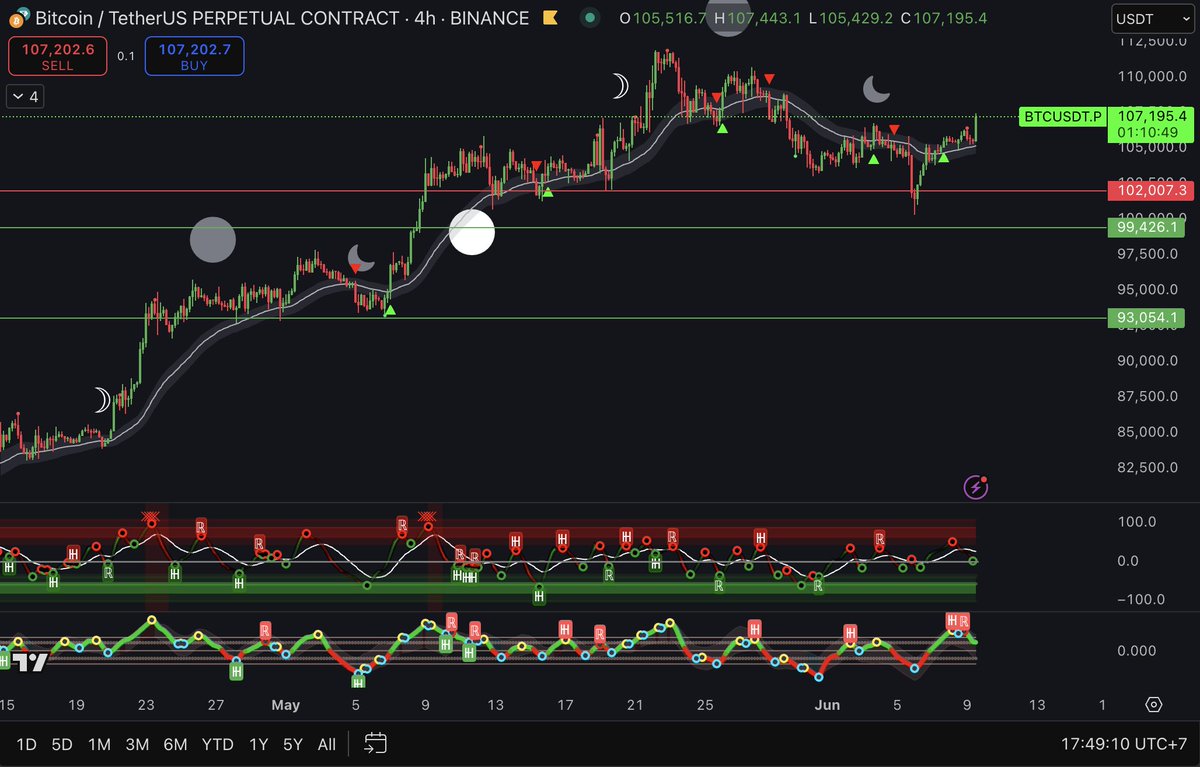Select the 1Y time range
This screenshot has width=1200, height=767.
click(x=258, y=744)
